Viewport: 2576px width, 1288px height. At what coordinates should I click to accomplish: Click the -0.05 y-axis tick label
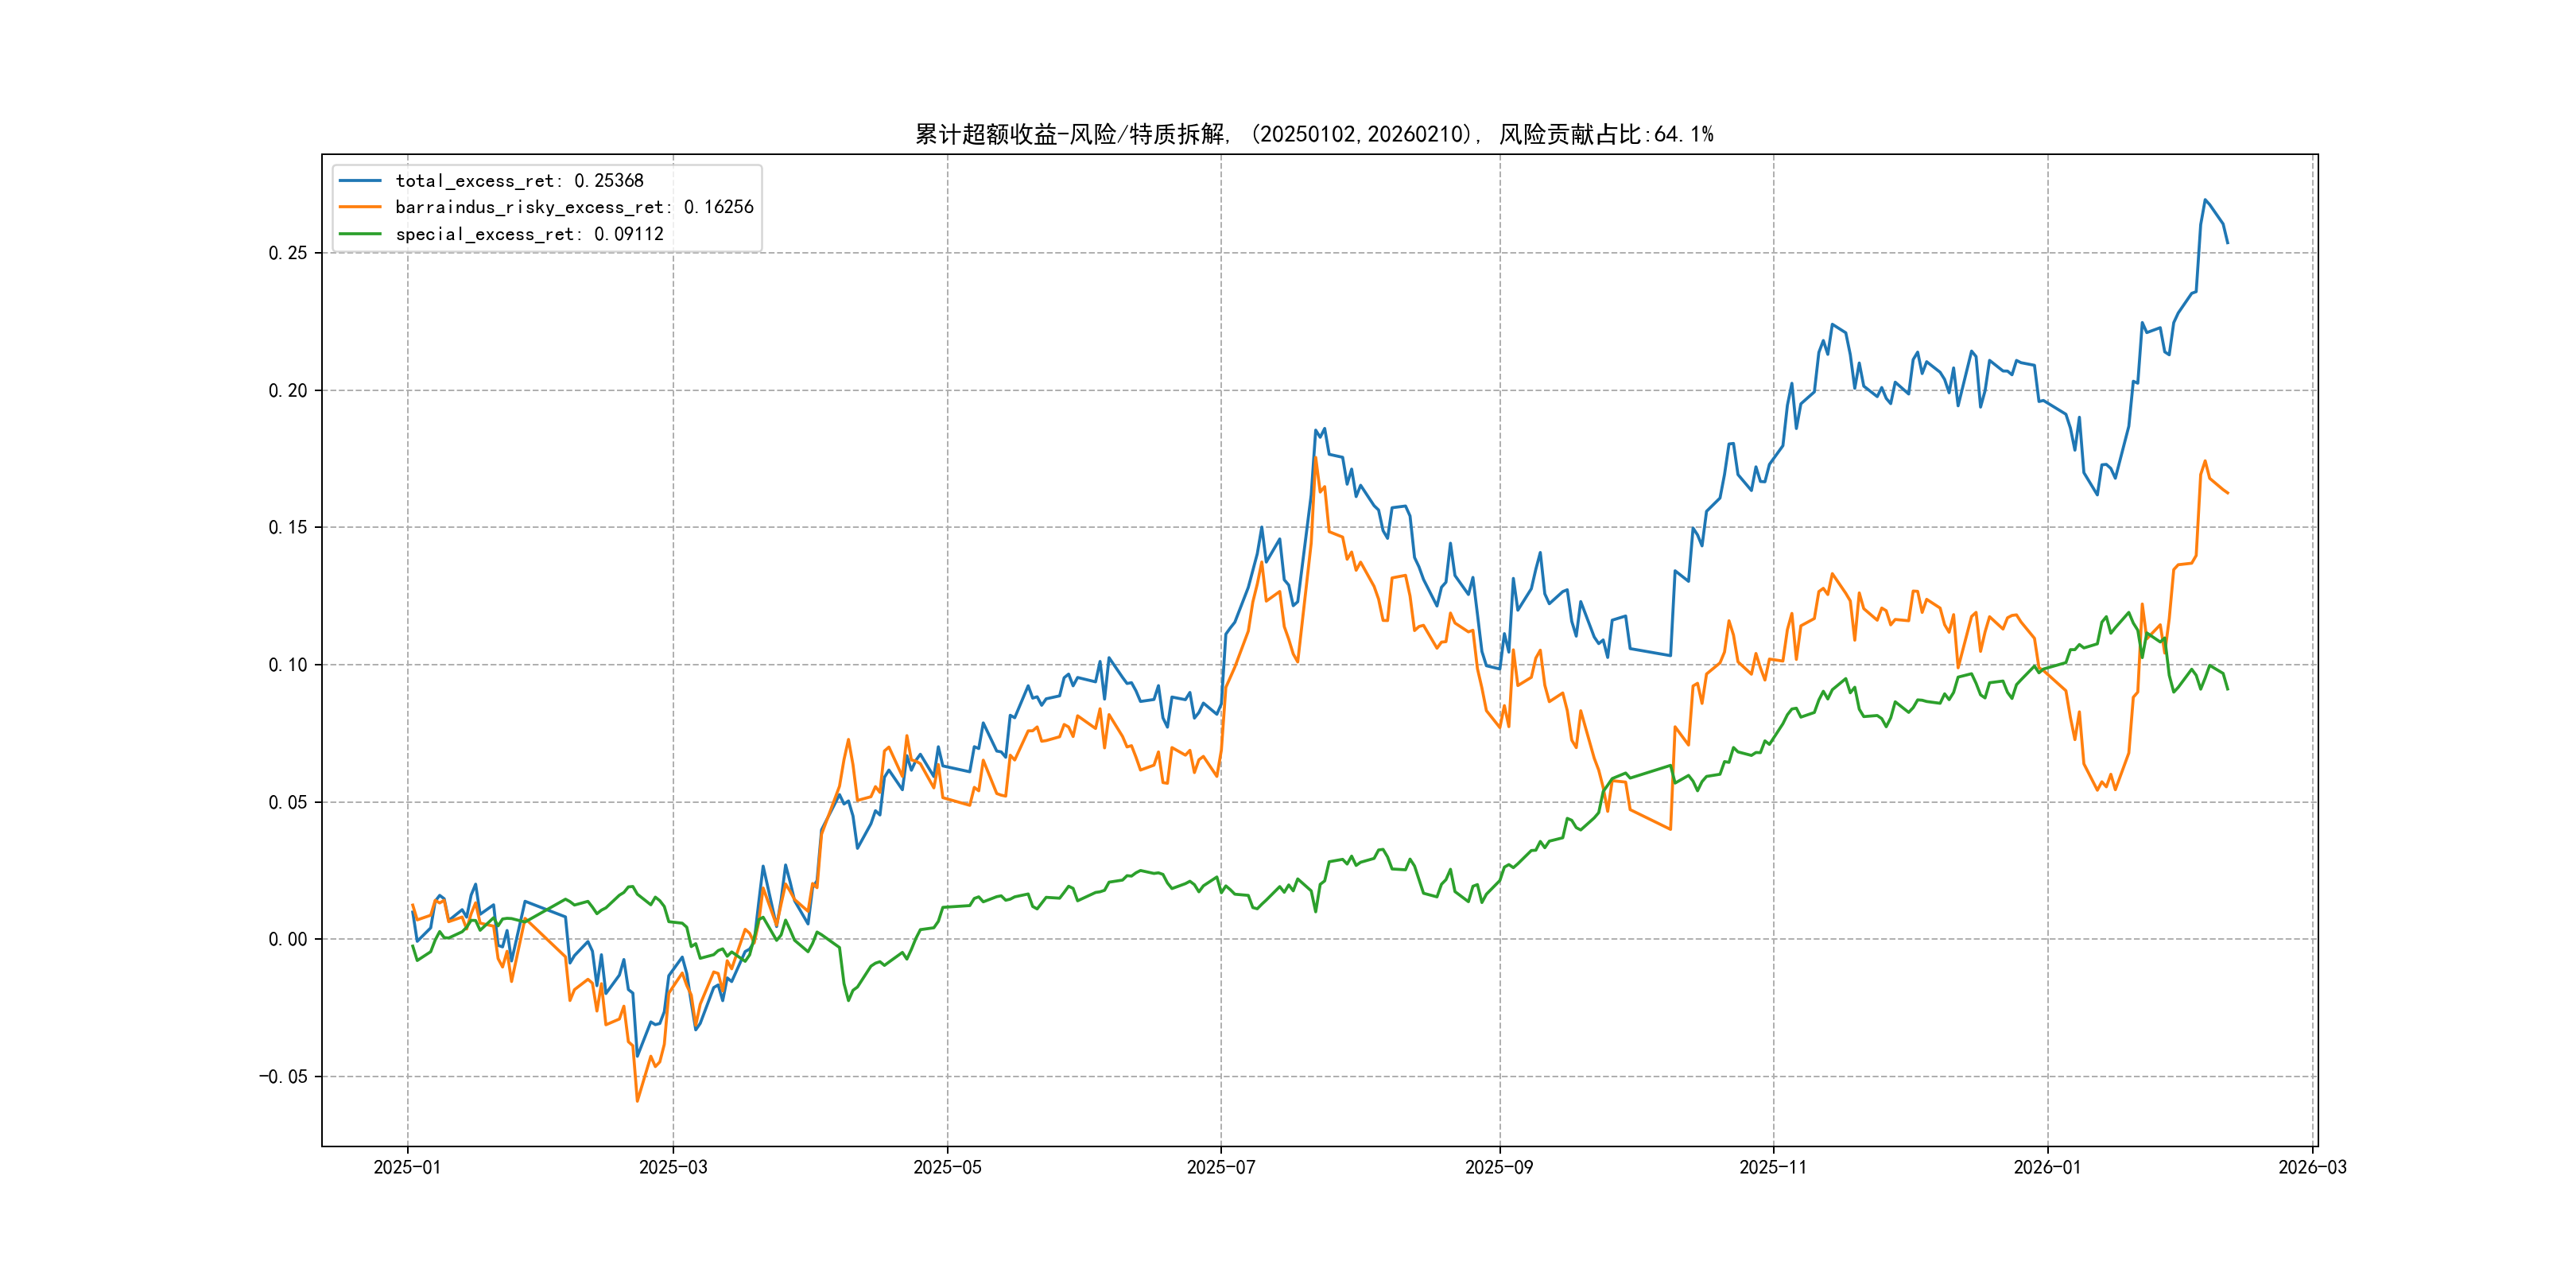tap(283, 1077)
